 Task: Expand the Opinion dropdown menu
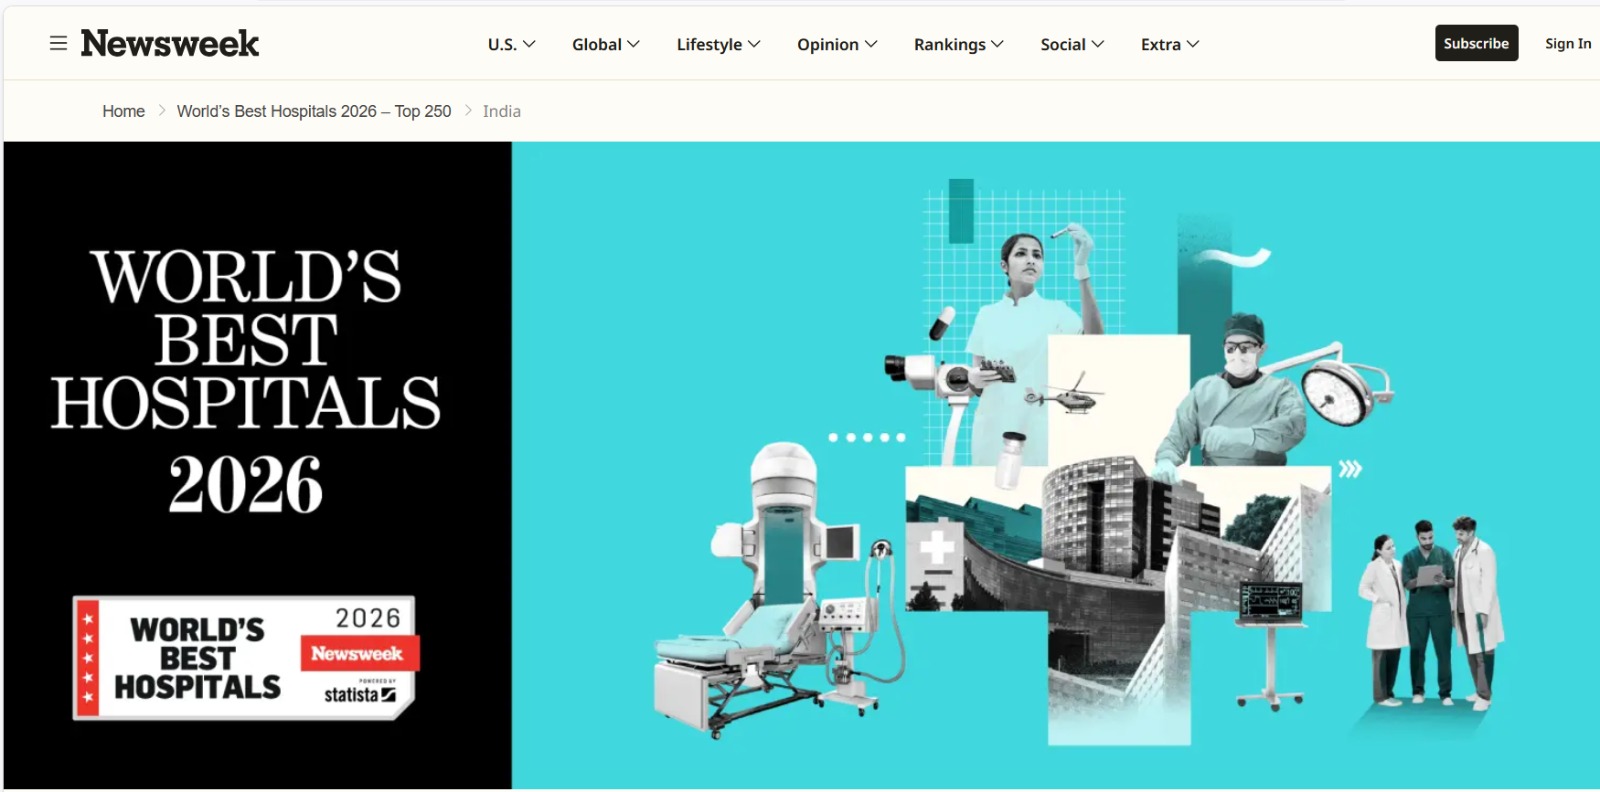pyautogui.click(x=837, y=44)
